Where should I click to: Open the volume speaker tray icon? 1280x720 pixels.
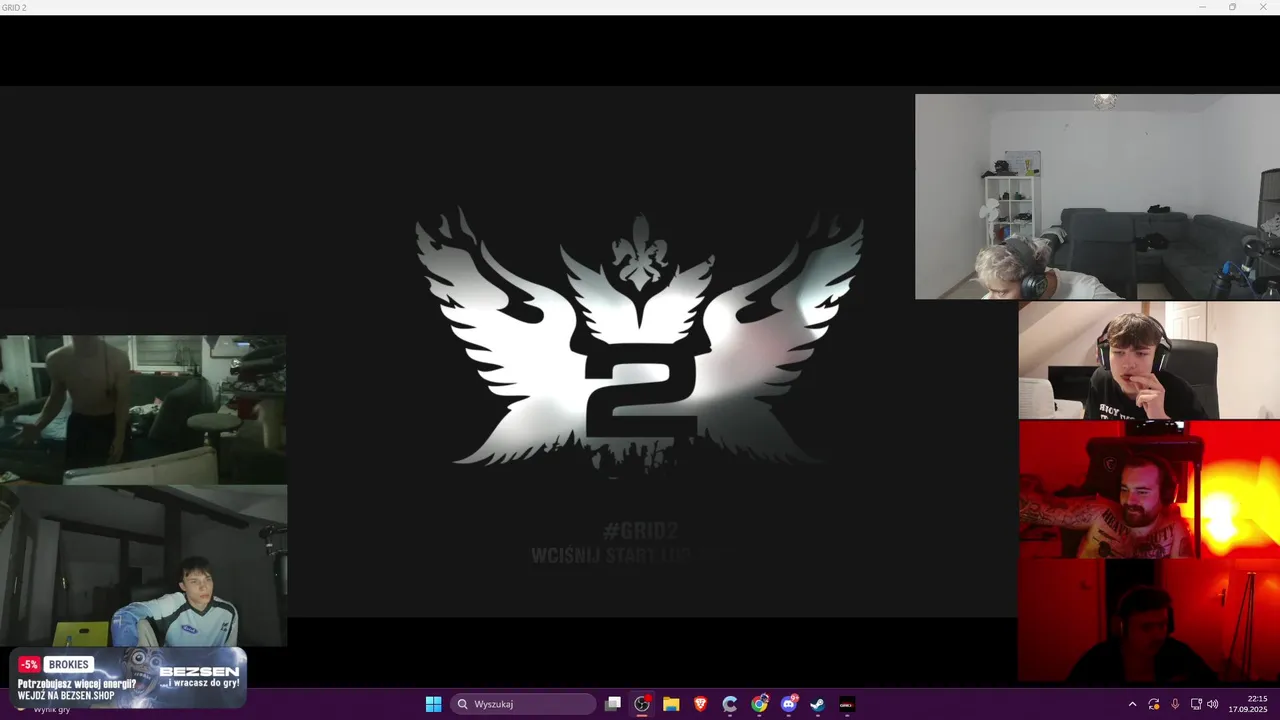[1213, 704]
